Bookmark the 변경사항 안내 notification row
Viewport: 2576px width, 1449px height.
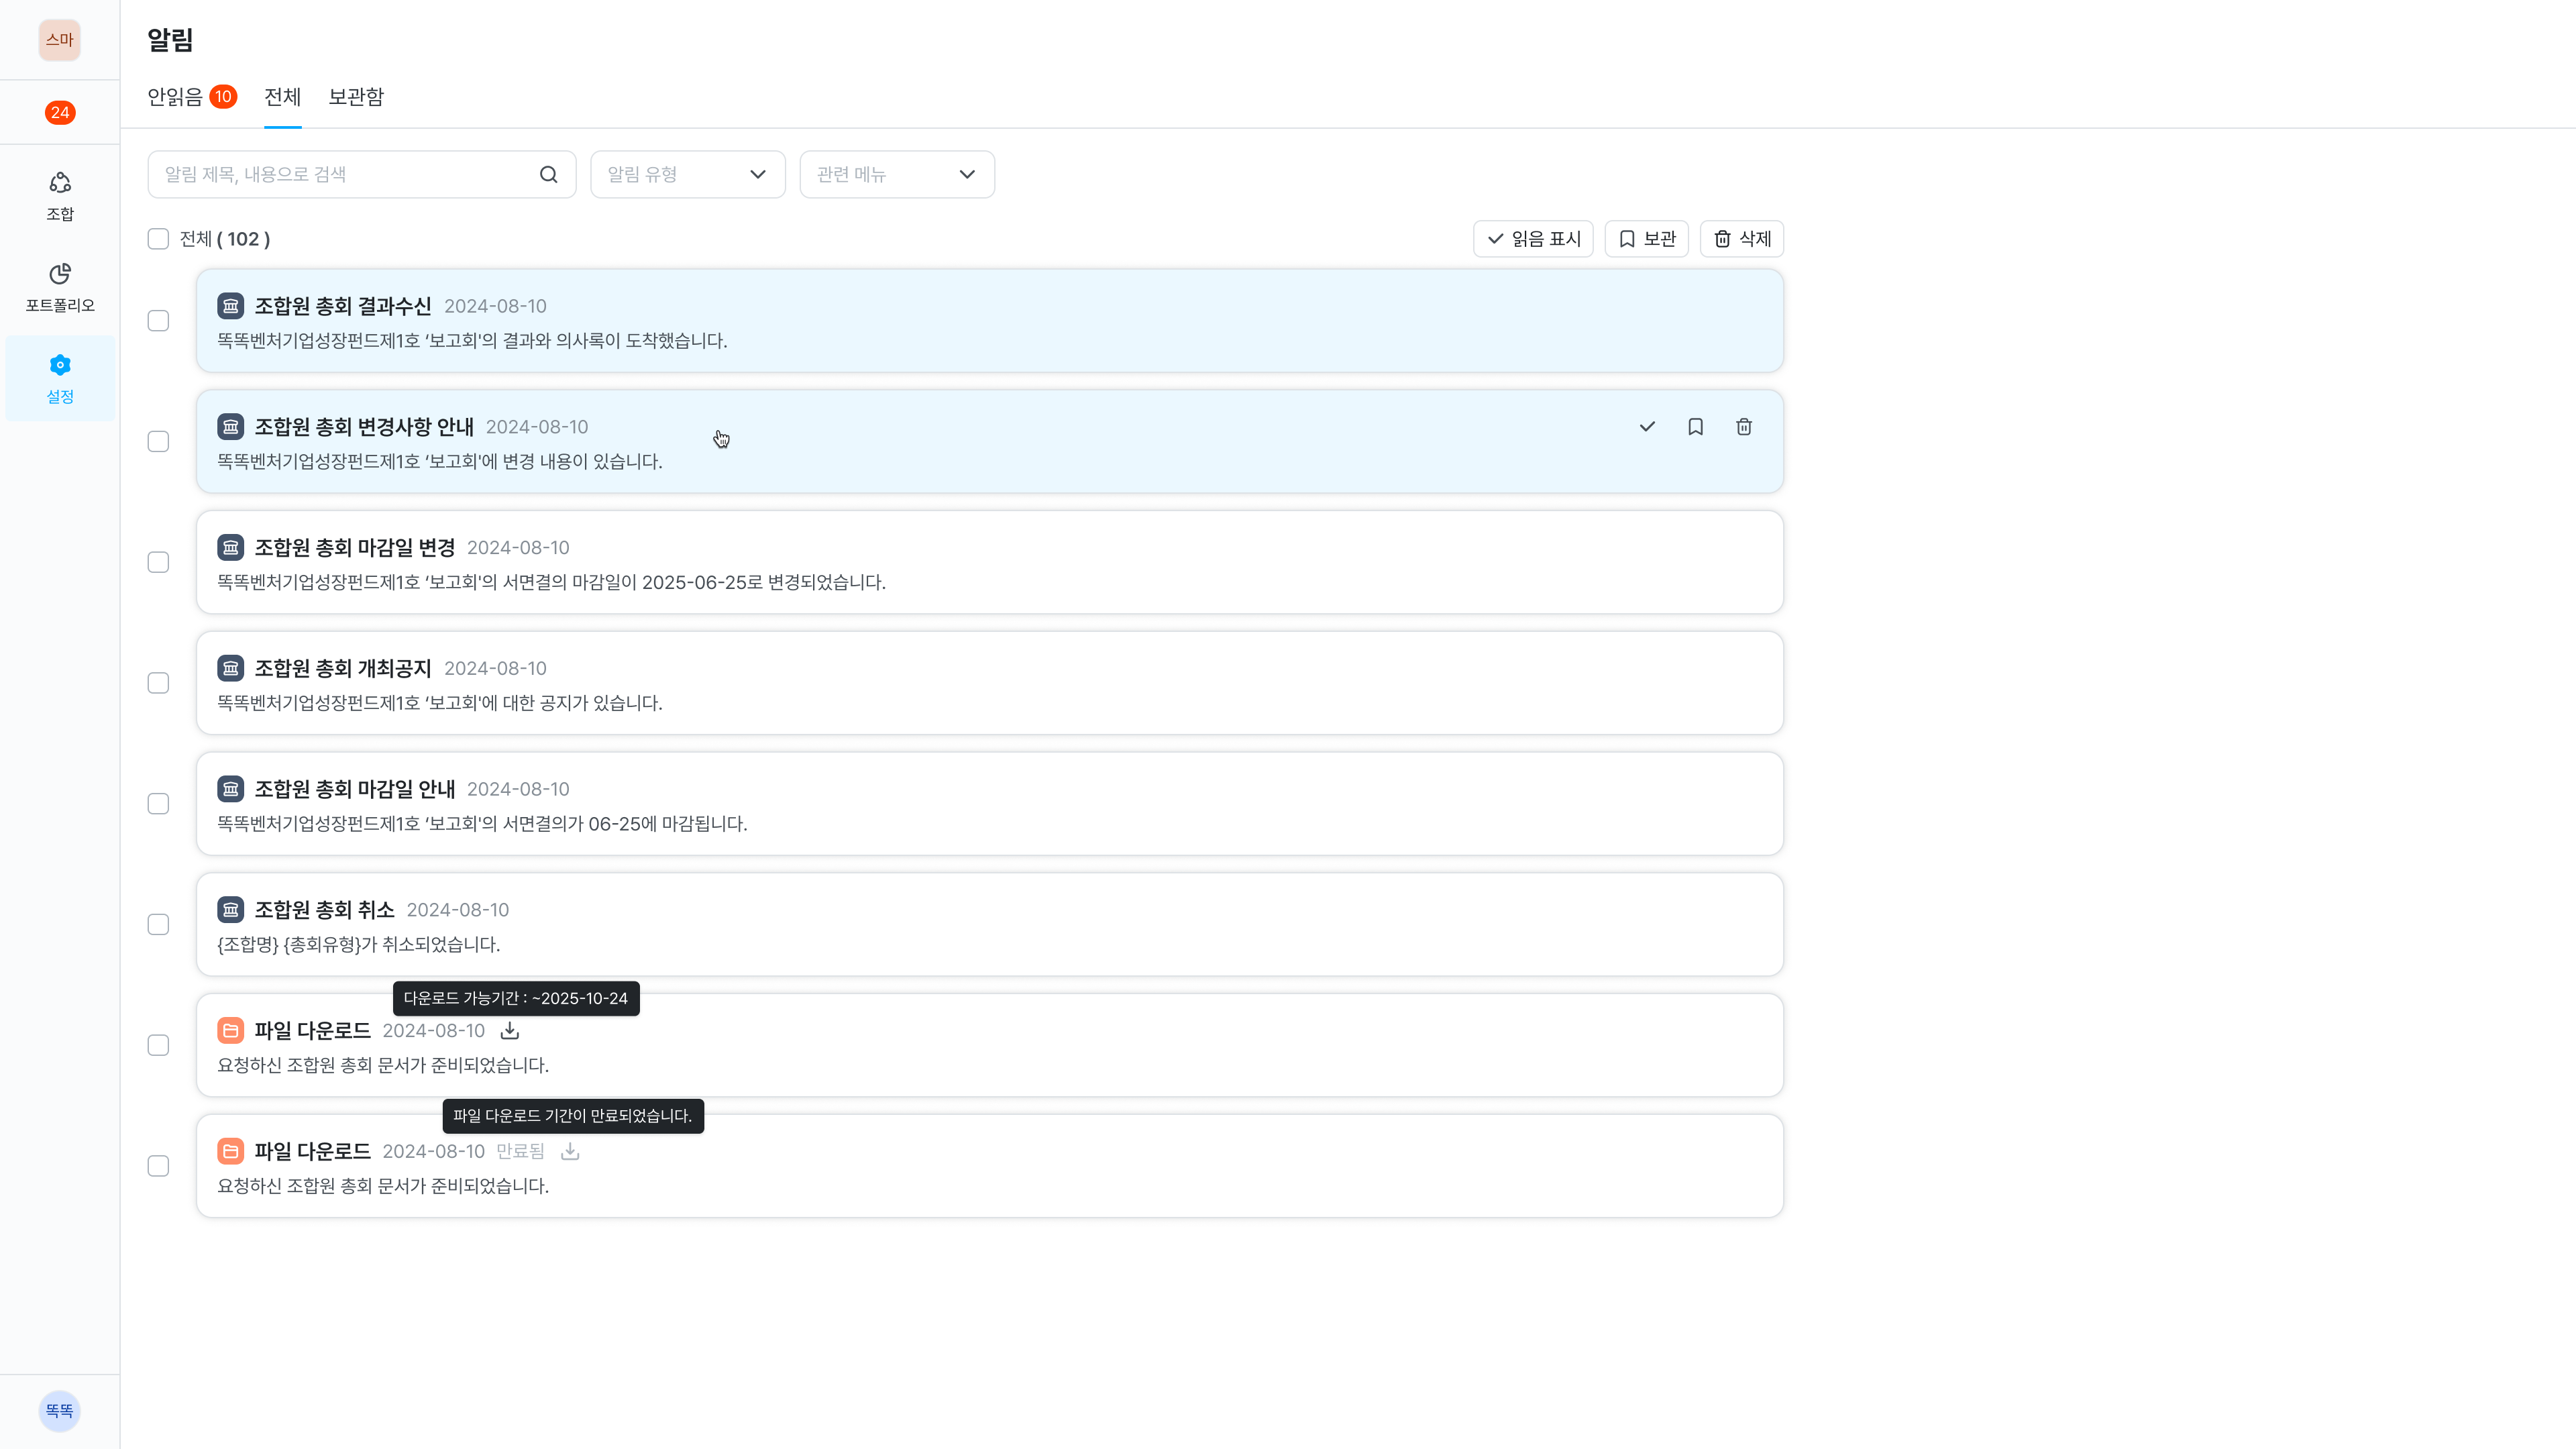pyautogui.click(x=1695, y=427)
